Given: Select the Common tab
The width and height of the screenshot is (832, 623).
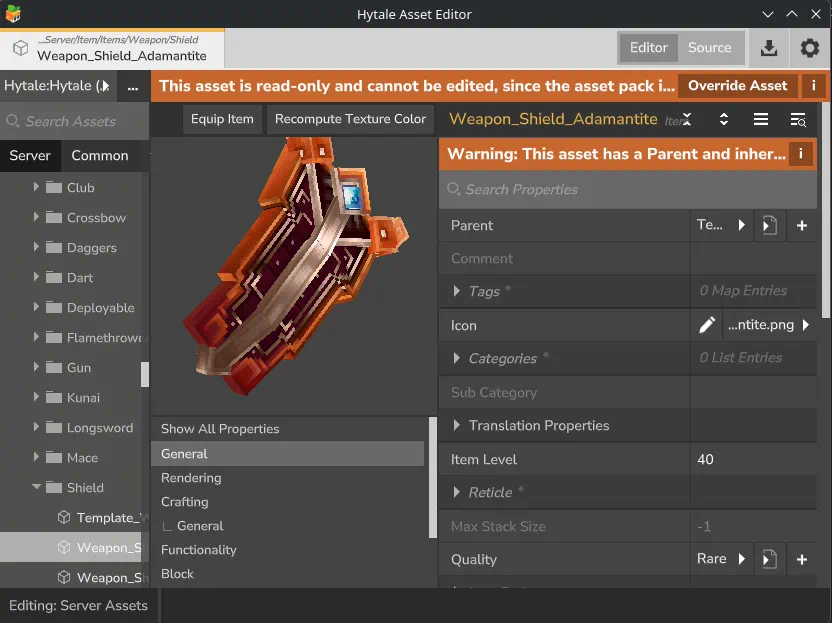Looking at the screenshot, I should (x=100, y=155).
